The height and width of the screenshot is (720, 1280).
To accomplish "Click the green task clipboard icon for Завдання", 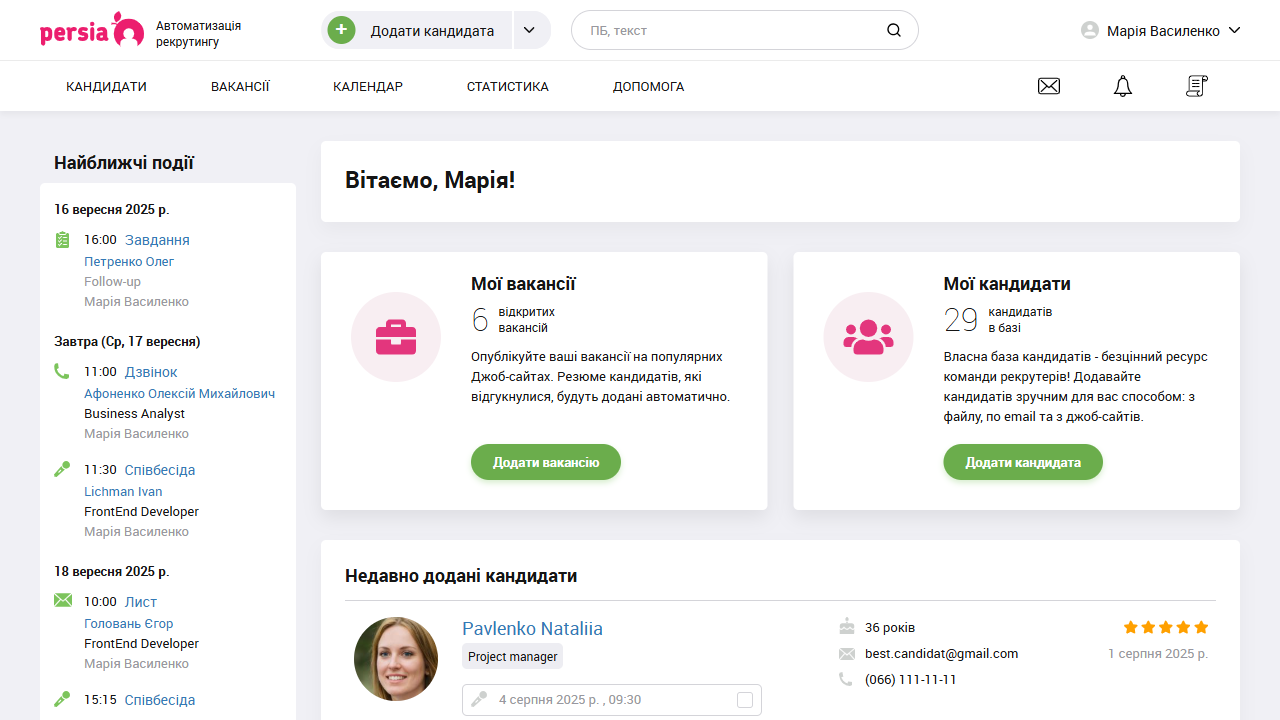I will (x=63, y=239).
